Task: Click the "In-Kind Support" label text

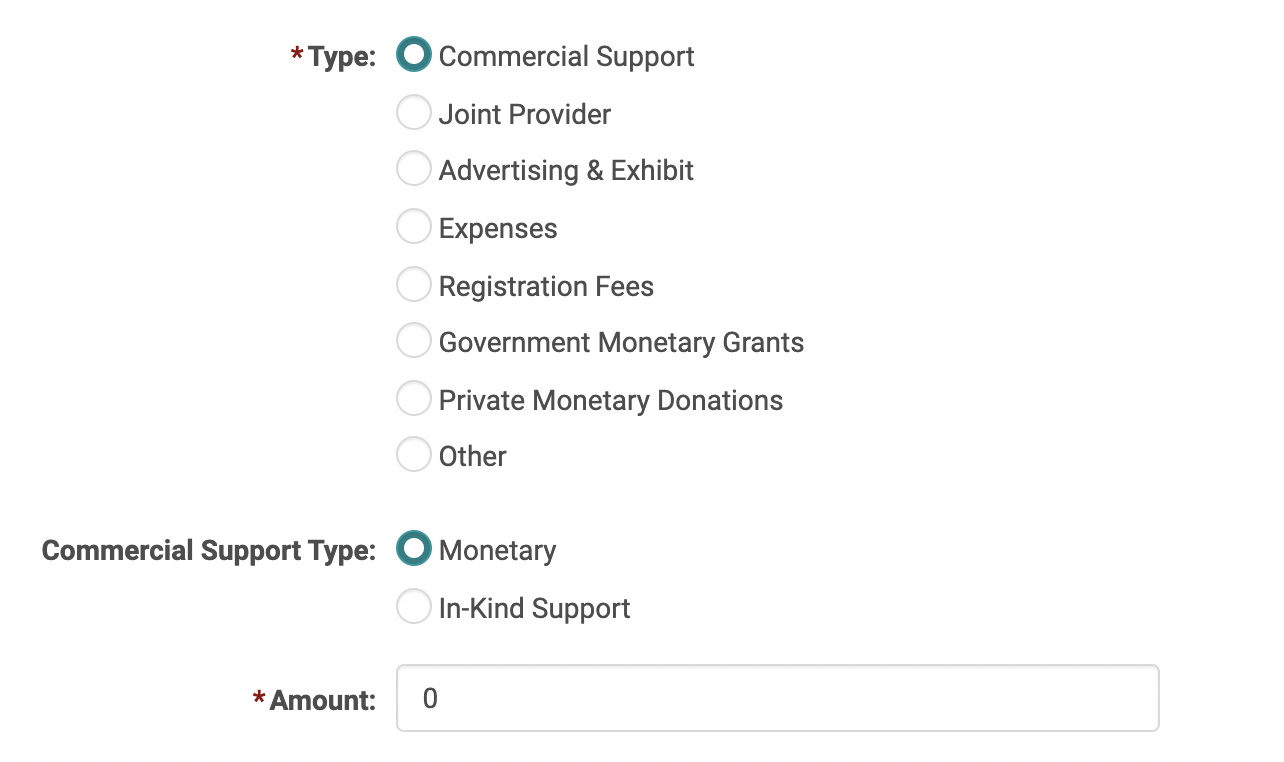Action: tap(534, 609)
